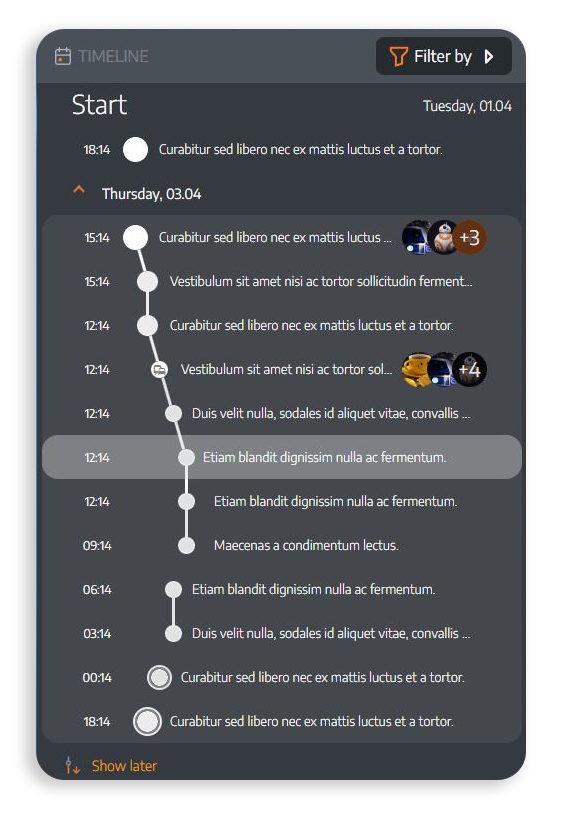This screenshot has height=818, width=561.
Task: Select the ringed marker at last 18:14
Action: 147,721
